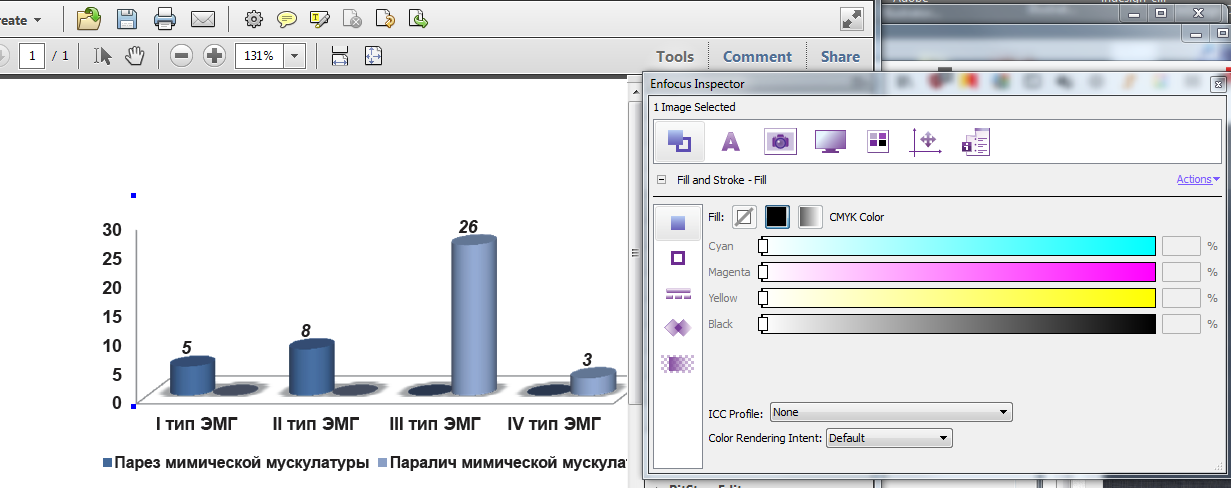This screenshot has width=1231, height=488.
Task: Open Separations category squares icon
Action: tap(878, 142)
